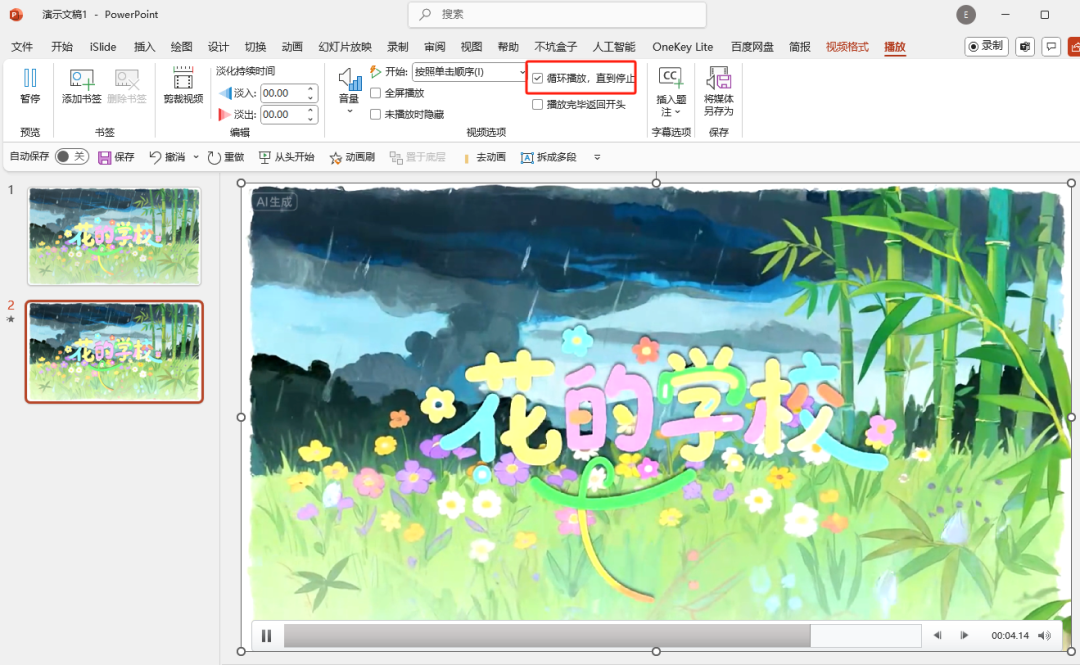Click the video playback progress bar
Screen dimensions: 1080x665
pos(602,635)
